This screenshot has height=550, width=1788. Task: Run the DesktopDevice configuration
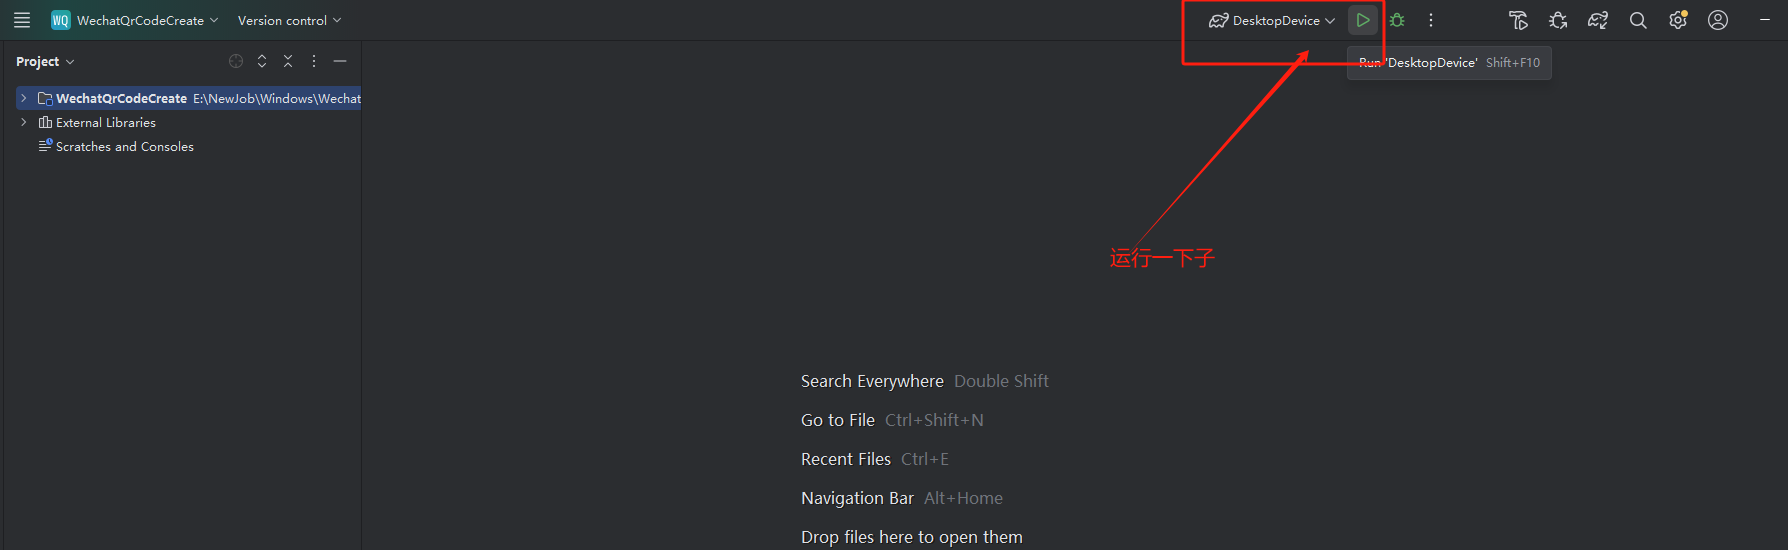click(x=1362, y=20)
